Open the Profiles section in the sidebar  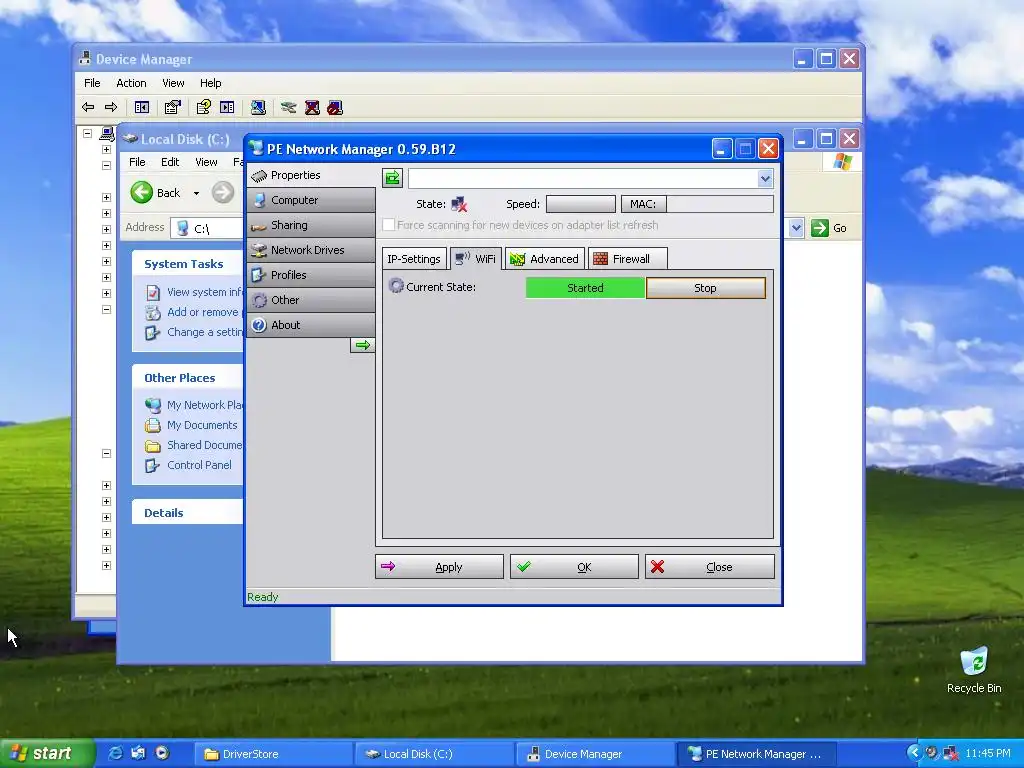tap(311, 275)
